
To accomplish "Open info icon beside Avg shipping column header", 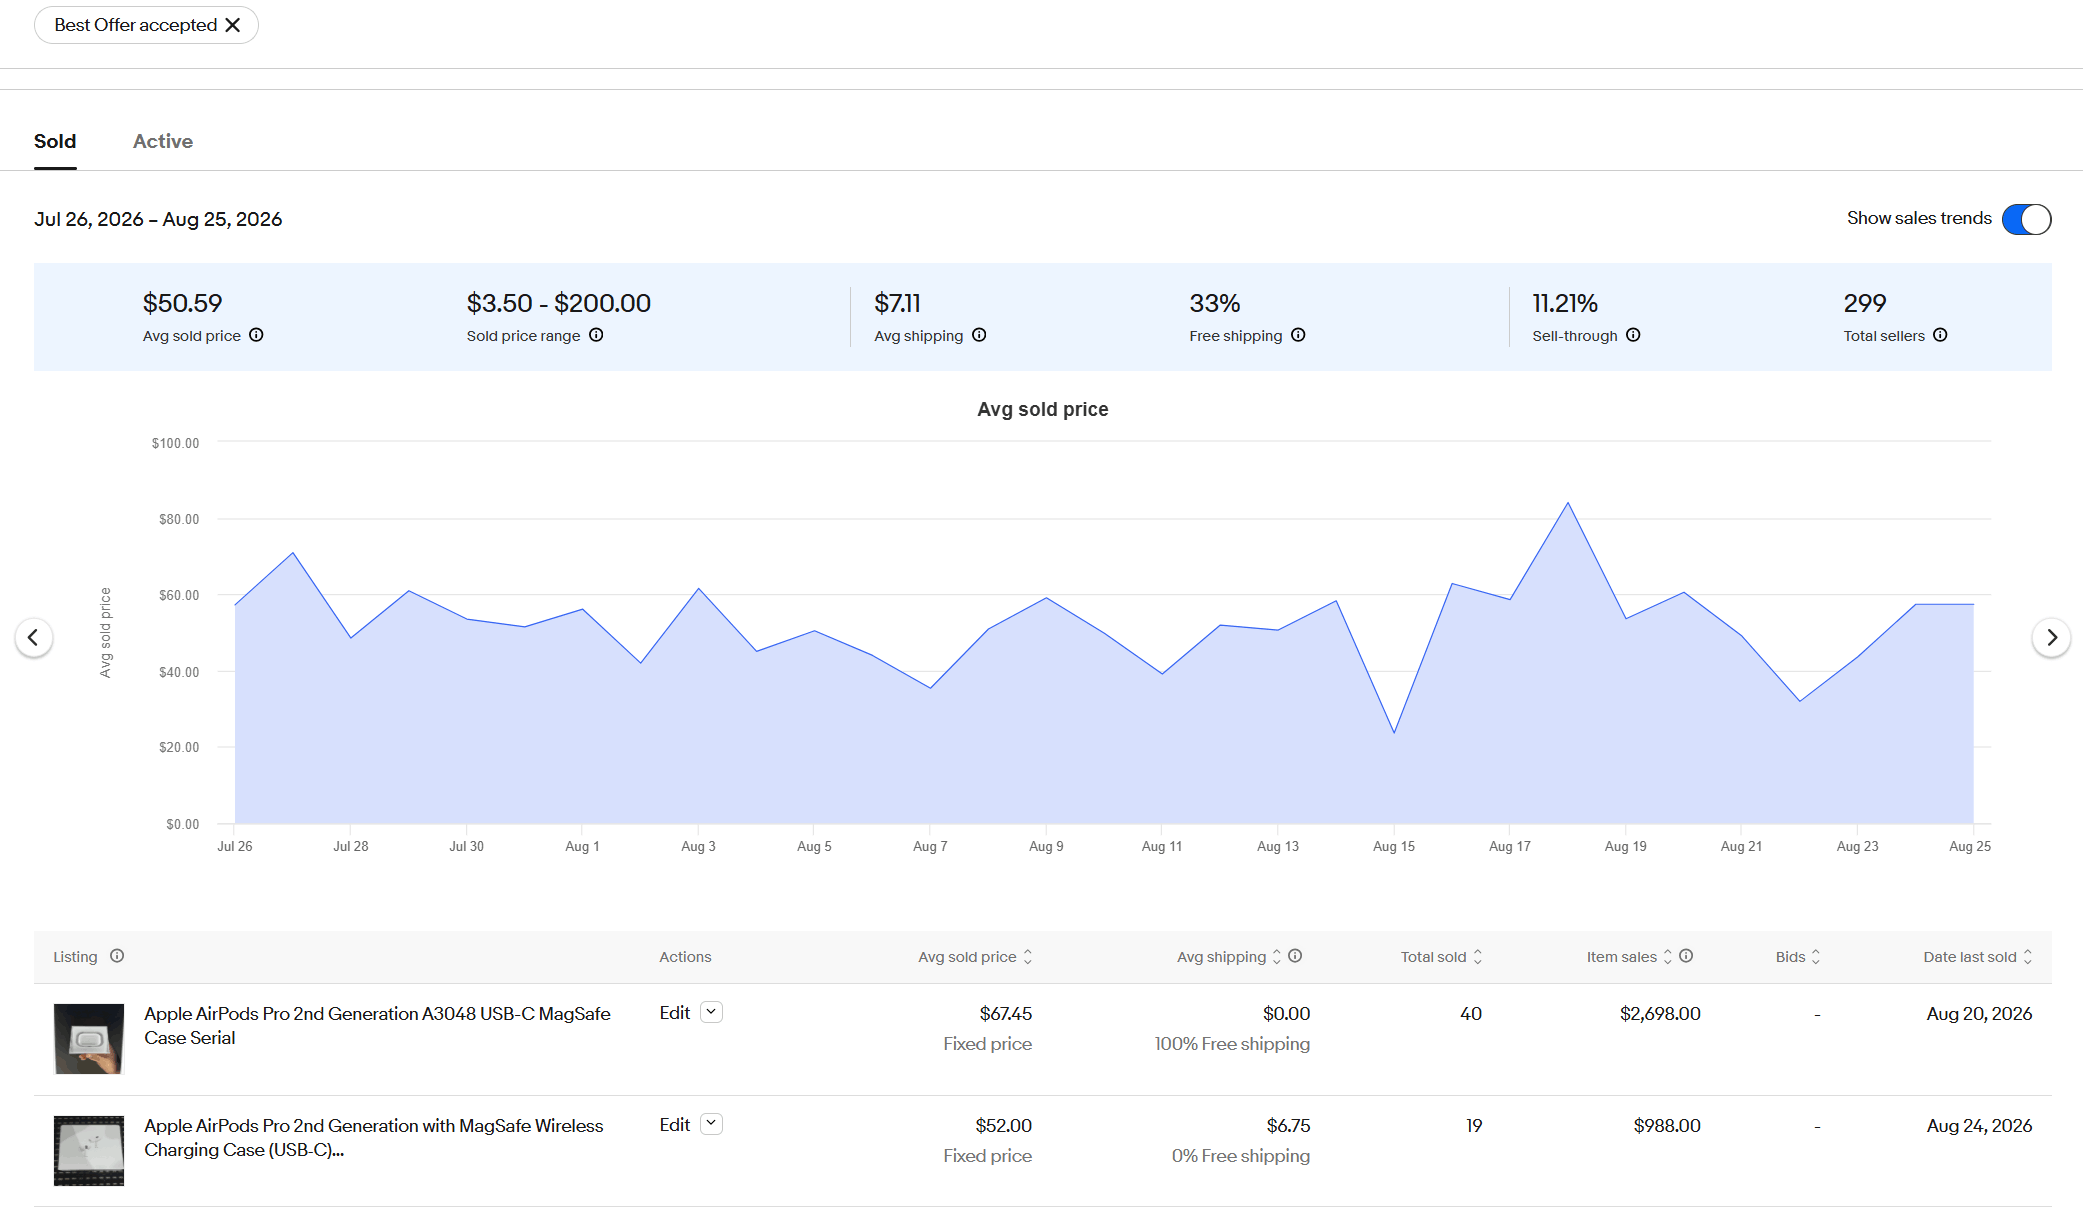I will pyautogui.click(x=1295, y=956).
